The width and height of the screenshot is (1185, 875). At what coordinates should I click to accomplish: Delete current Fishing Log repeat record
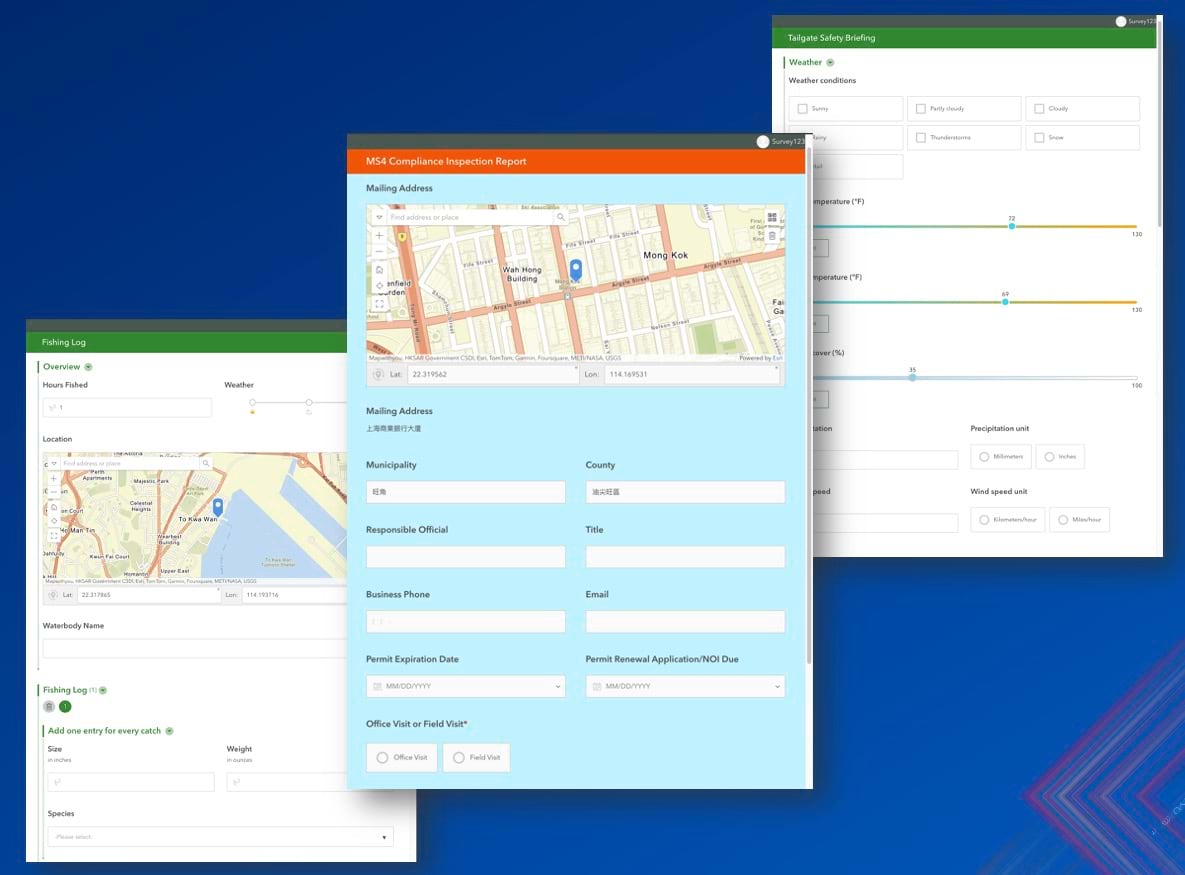(x=49, y=706)
